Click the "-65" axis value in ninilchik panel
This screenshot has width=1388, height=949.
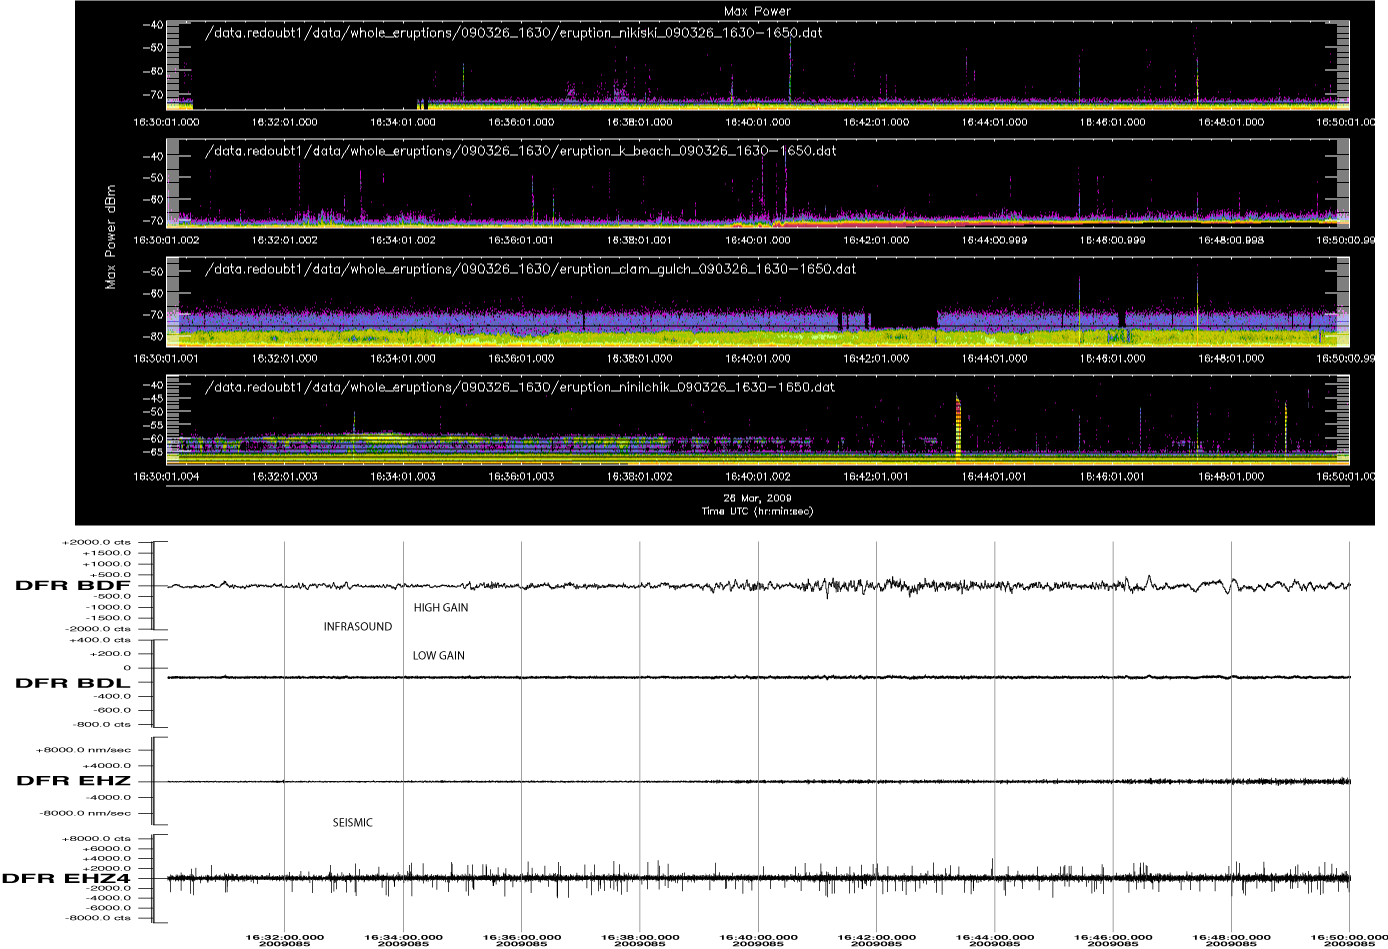point(153,452)
